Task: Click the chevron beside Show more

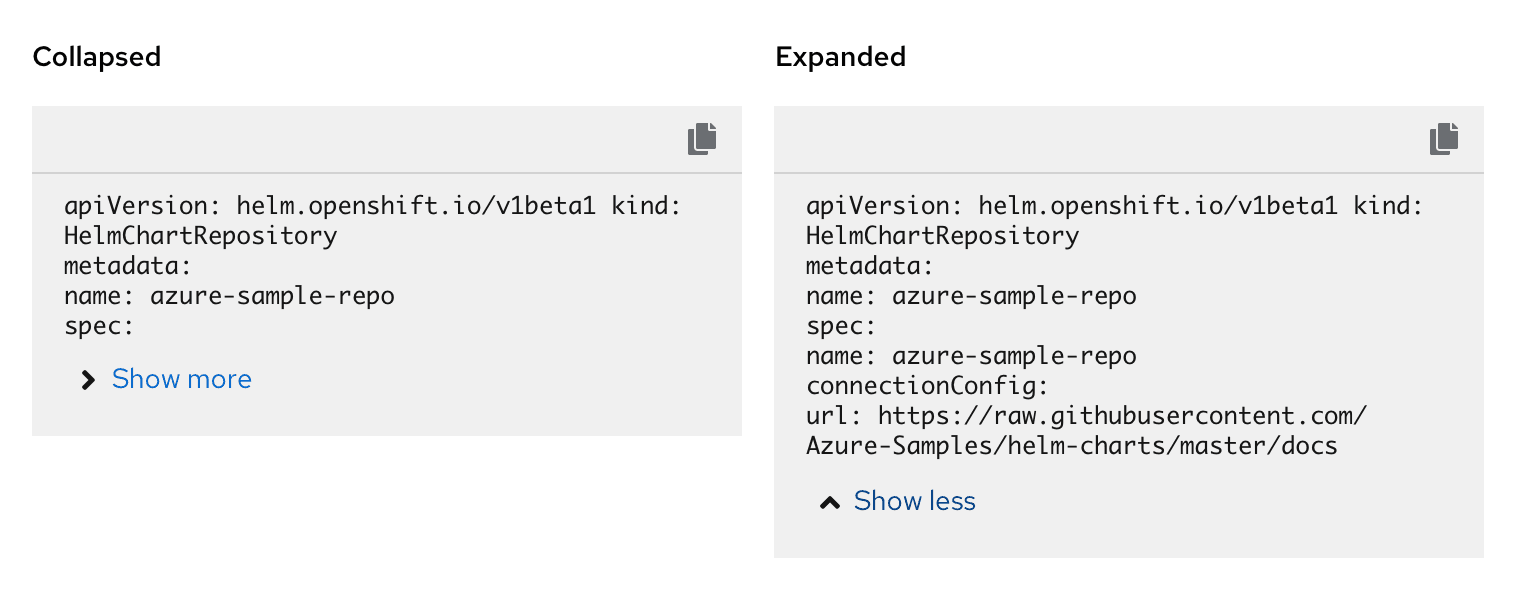Action: [x=89, y=380]
